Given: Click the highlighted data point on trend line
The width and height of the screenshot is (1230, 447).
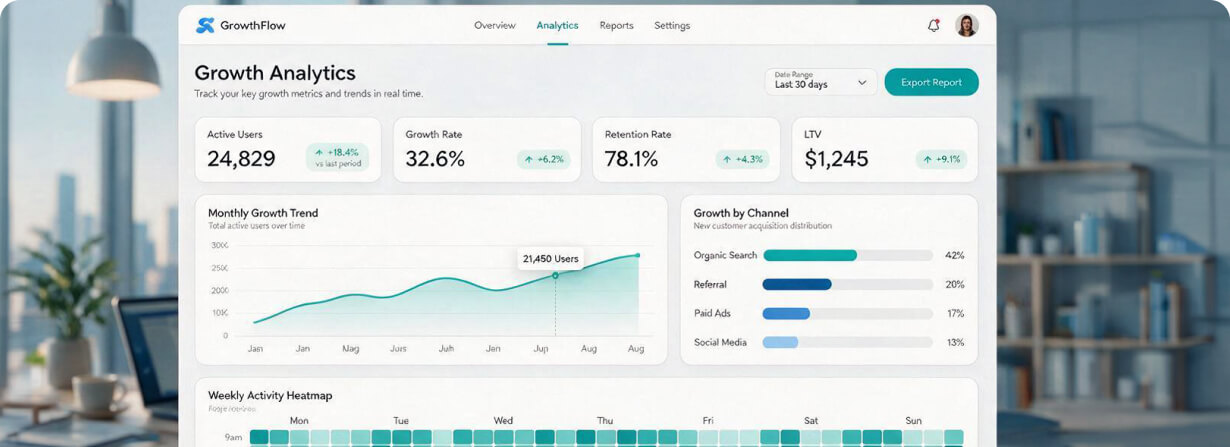Looking at the screenshot, I should point(555,275).
